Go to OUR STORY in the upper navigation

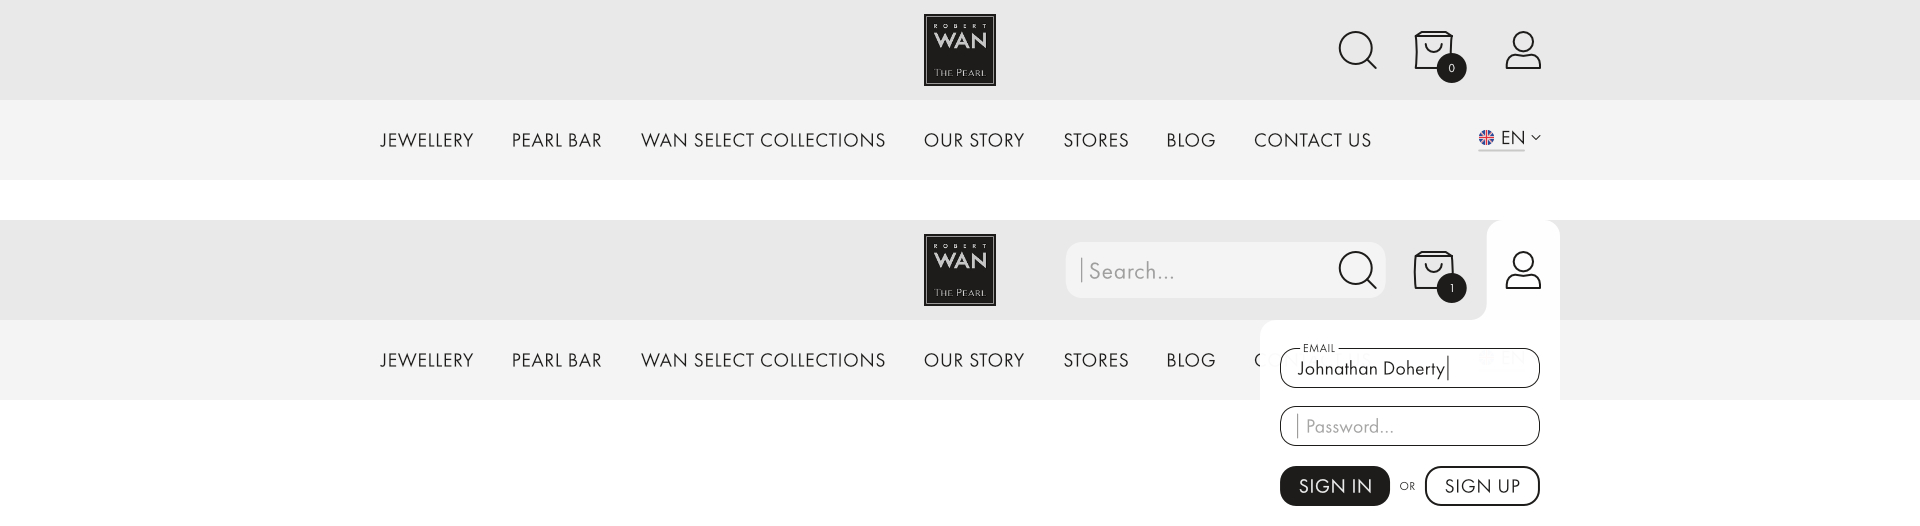click(974, 140)
